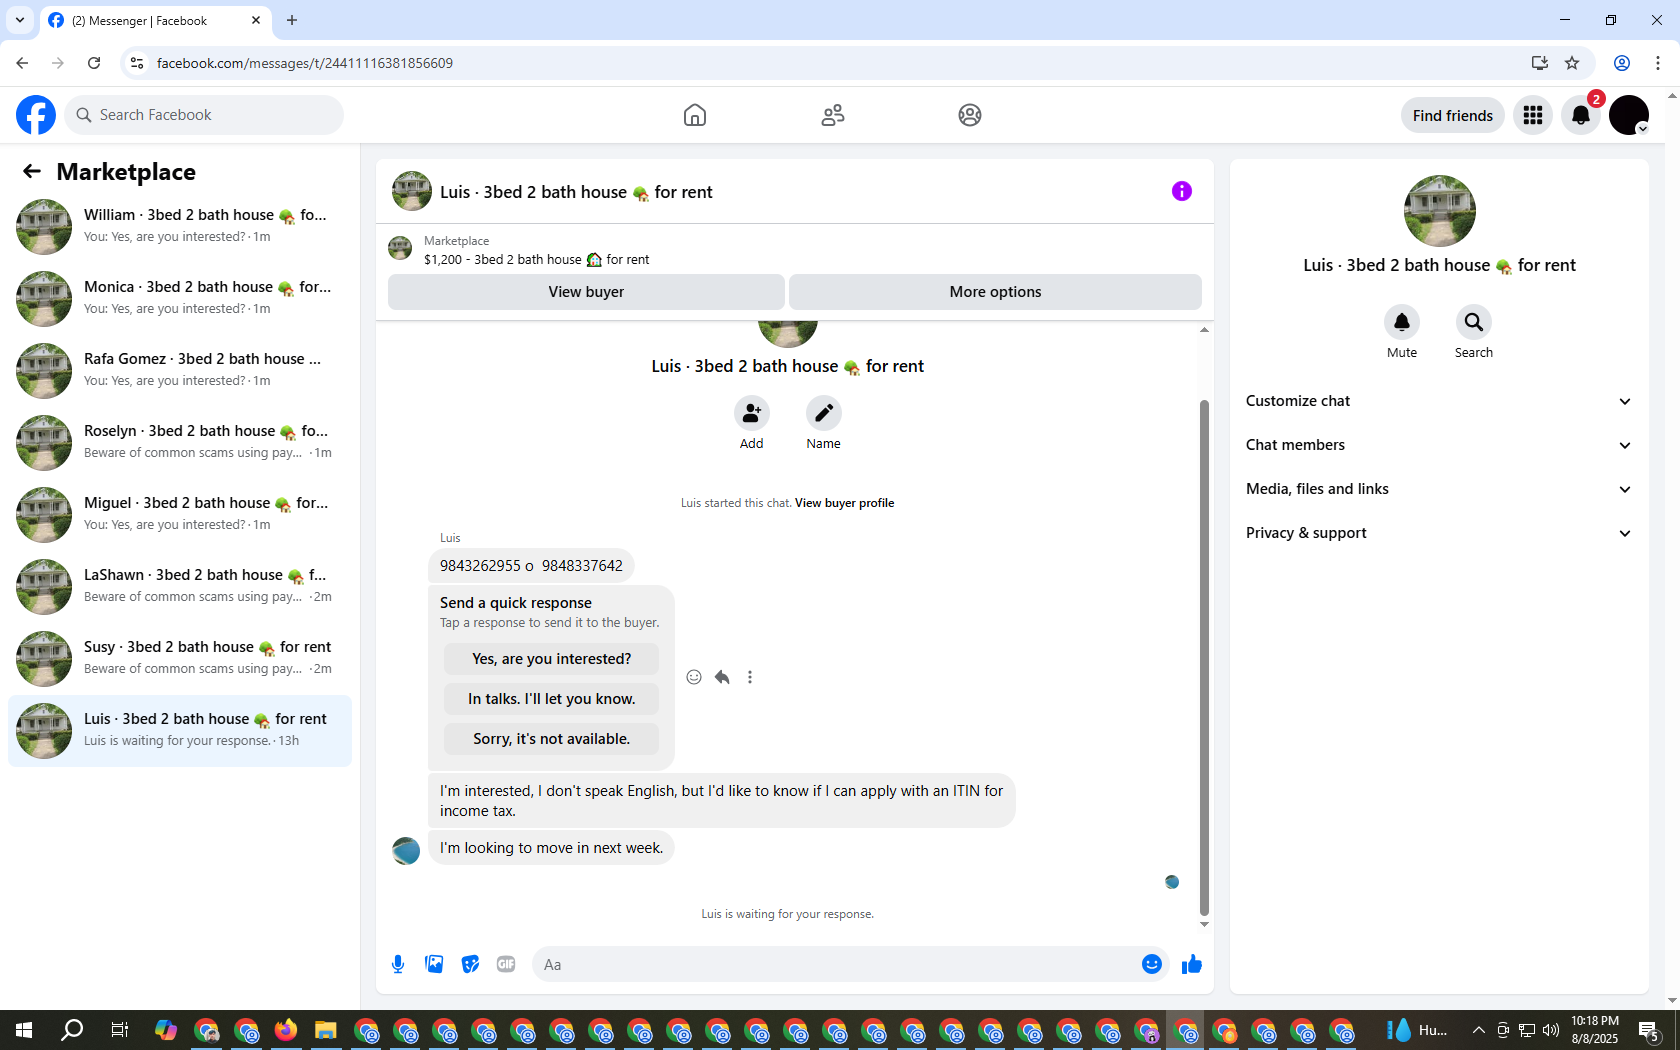This screenshot has width=1680, height=1050.
Task: Click the Luis conversation row
Action: click(x=180, y=731)
